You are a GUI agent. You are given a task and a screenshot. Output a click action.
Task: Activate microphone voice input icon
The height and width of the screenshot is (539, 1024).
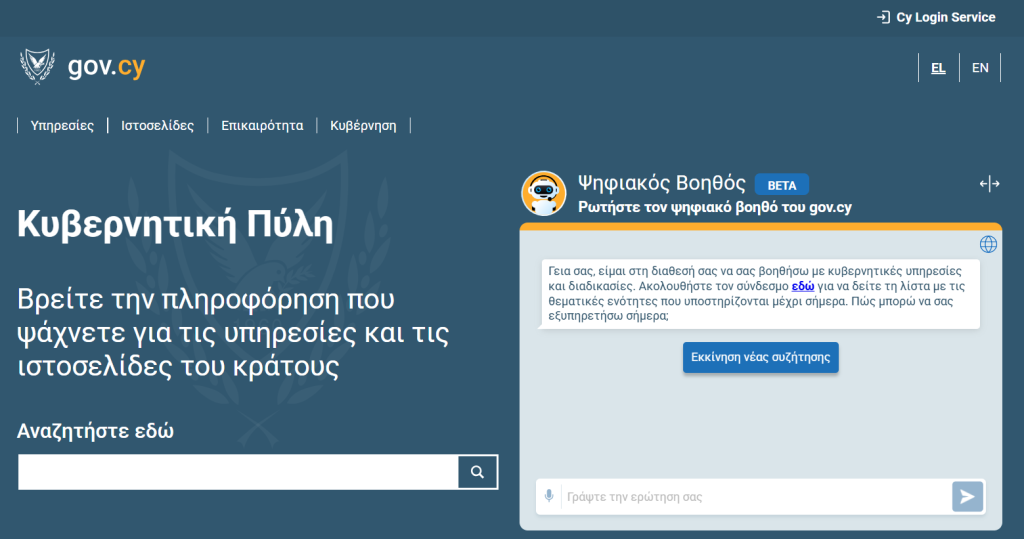549,496
